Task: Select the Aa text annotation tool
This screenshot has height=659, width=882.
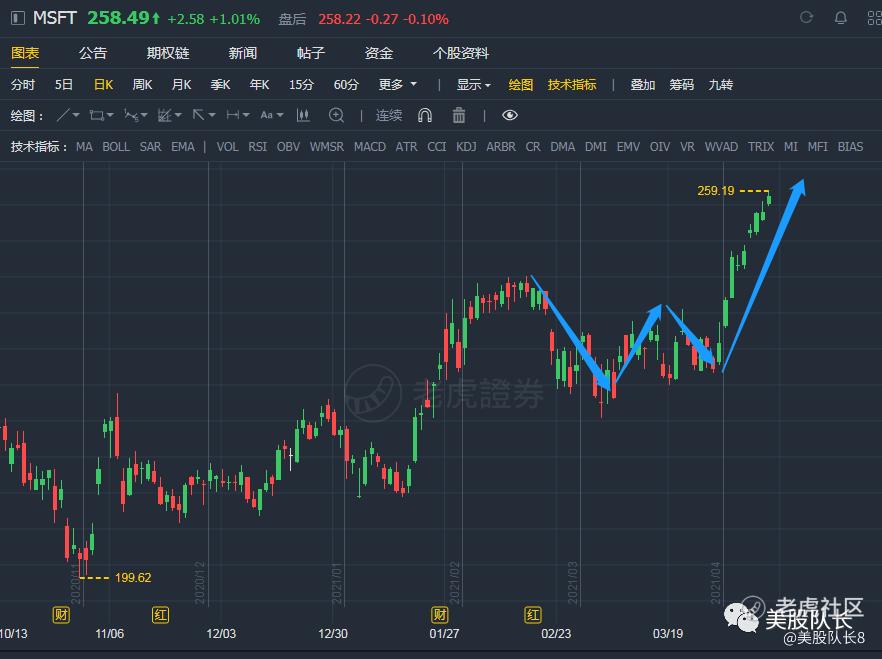Action: click(267, 115)
